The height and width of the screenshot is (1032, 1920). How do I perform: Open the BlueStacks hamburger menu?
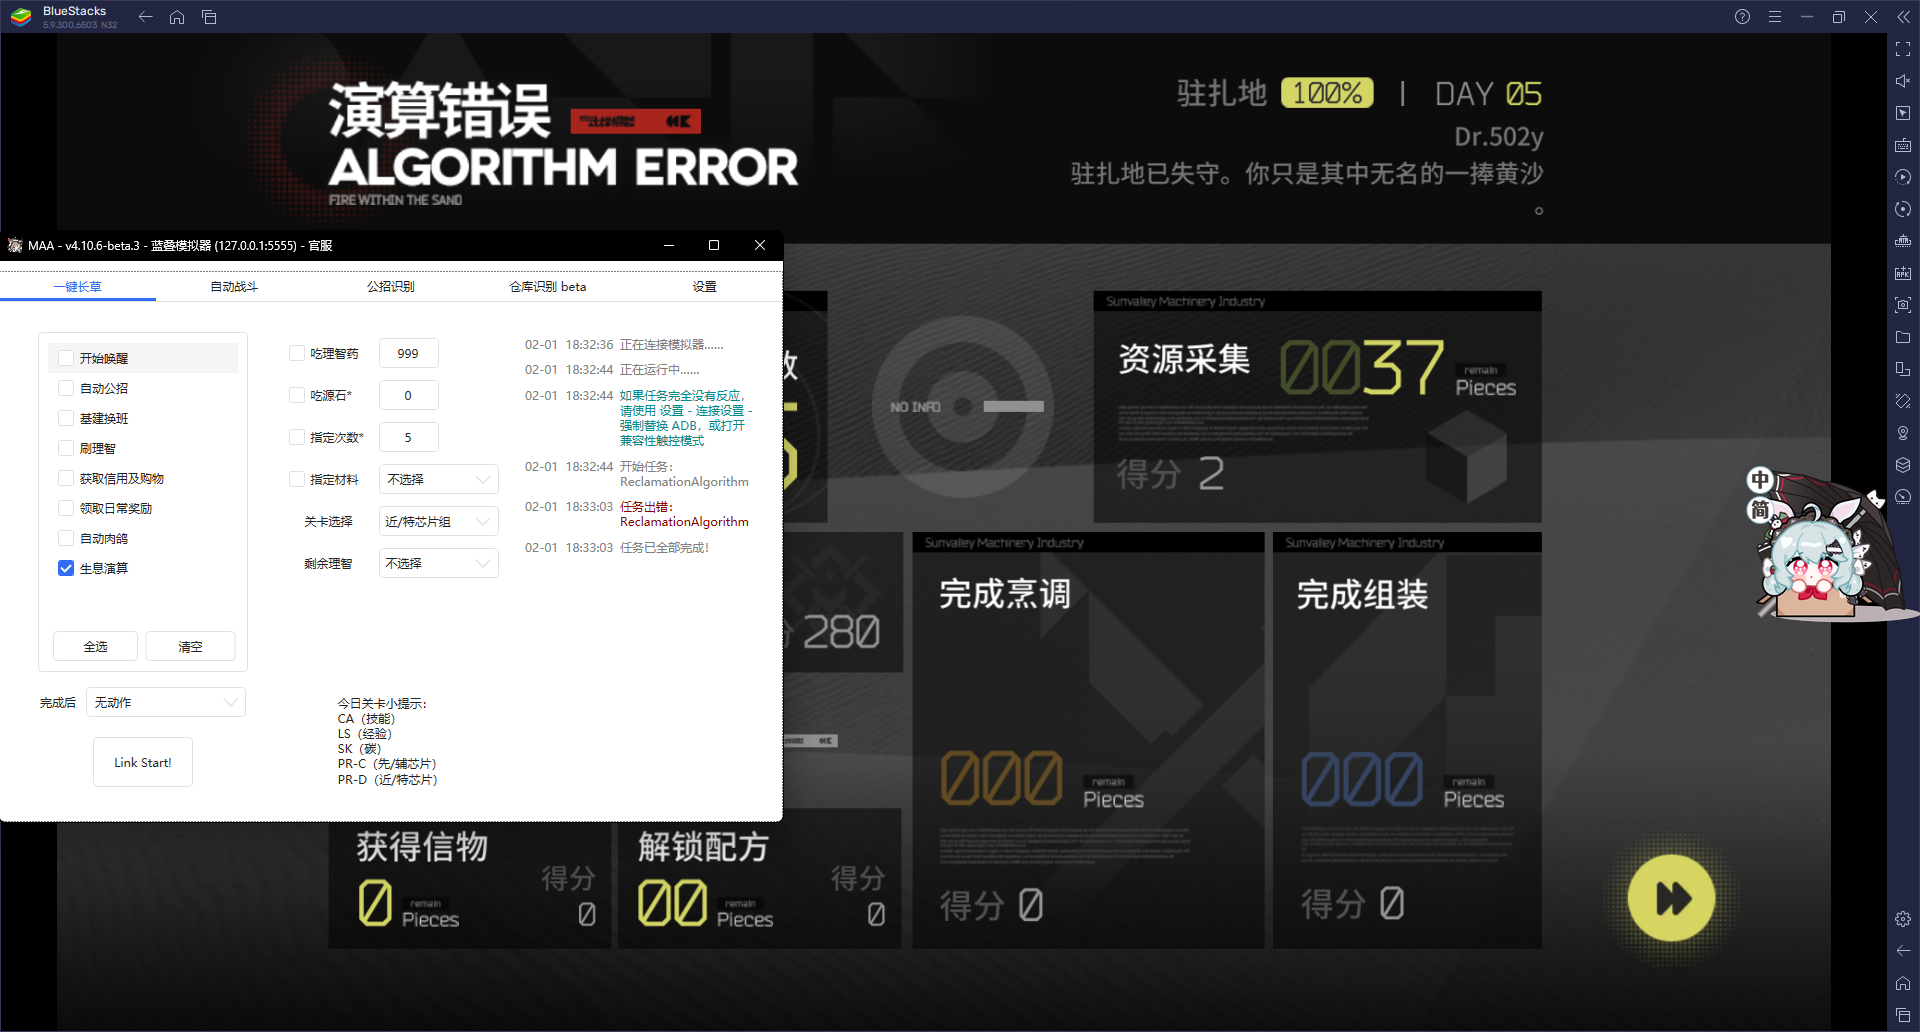[x=1774, y=17]
